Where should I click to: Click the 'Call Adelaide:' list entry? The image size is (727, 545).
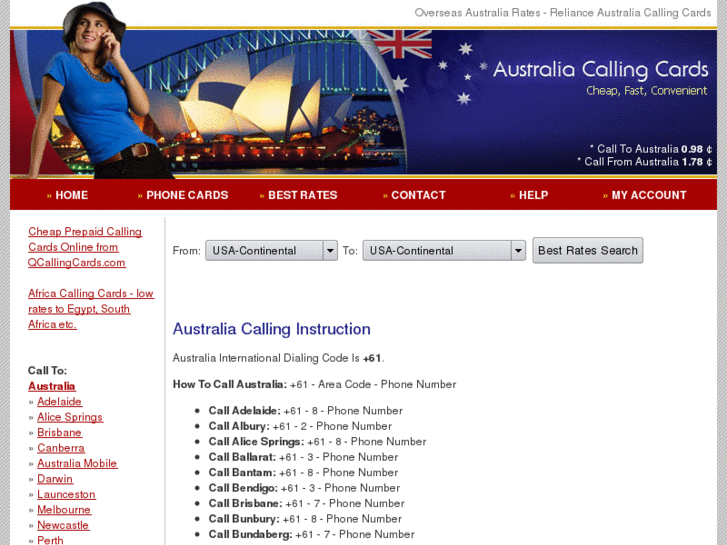click(306, 410)
